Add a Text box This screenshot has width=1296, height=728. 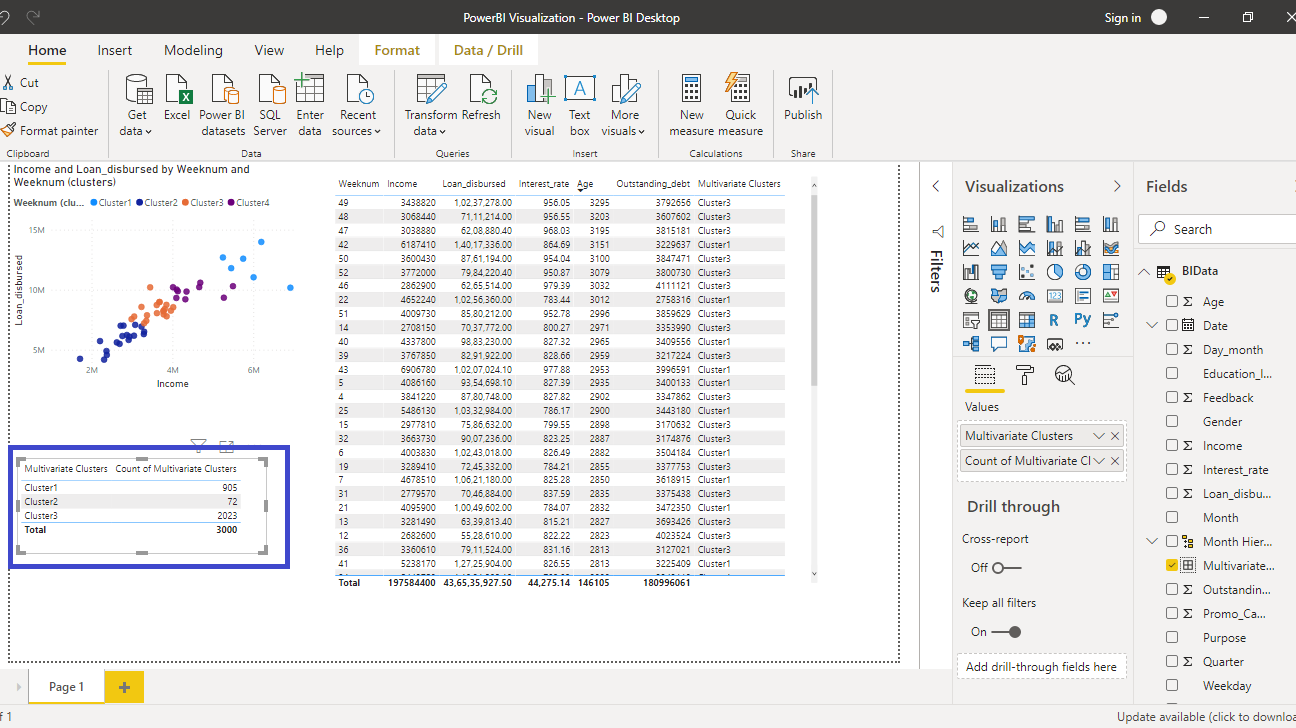[580, 105]
